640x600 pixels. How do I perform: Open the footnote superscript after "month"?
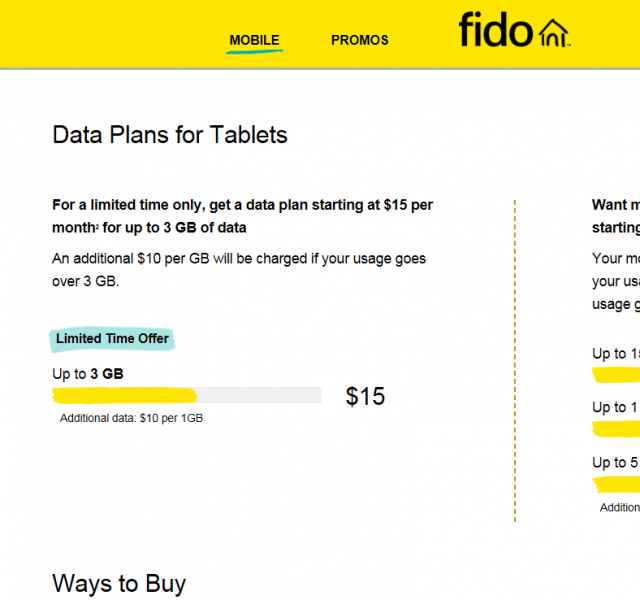[x=97, y=224]
